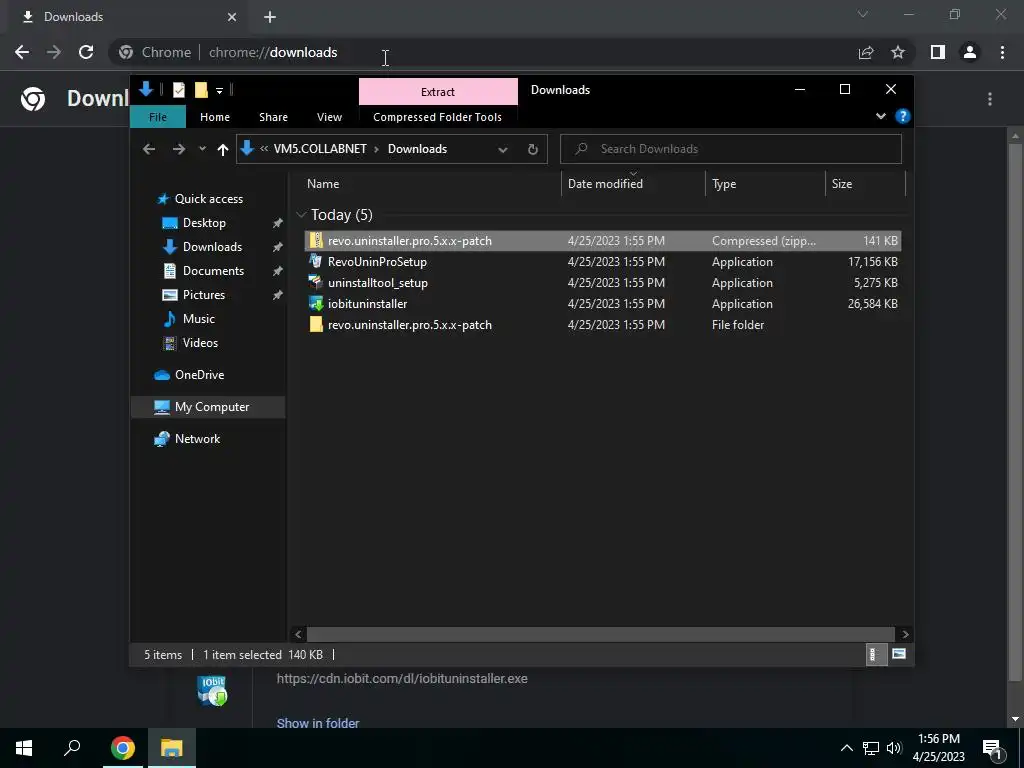1024x768 pixels.
Task: Open Documents in navigation pane
Action: [x=213, y=271]
